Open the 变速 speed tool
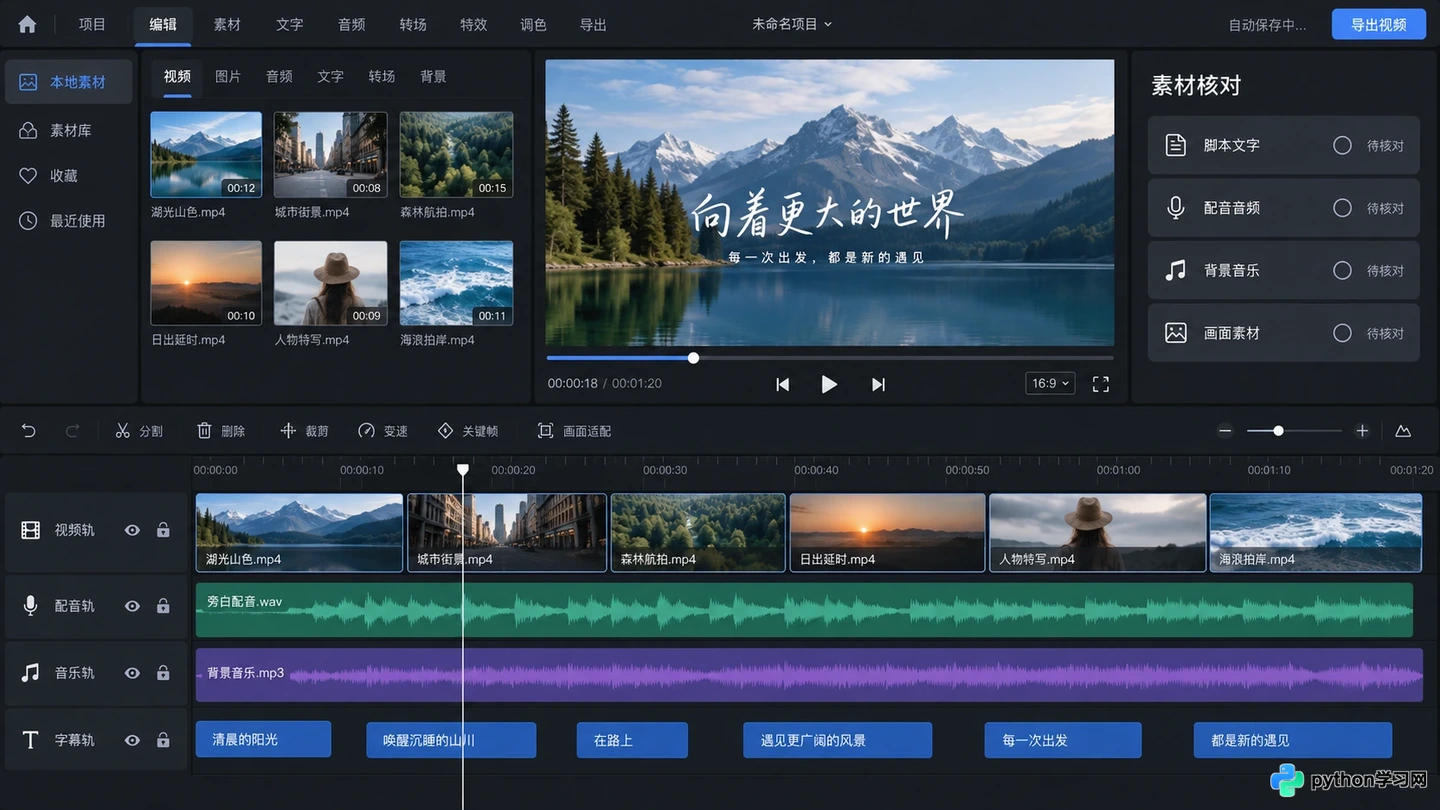Screen dimensions: 1440x810 tap(383, 431)
